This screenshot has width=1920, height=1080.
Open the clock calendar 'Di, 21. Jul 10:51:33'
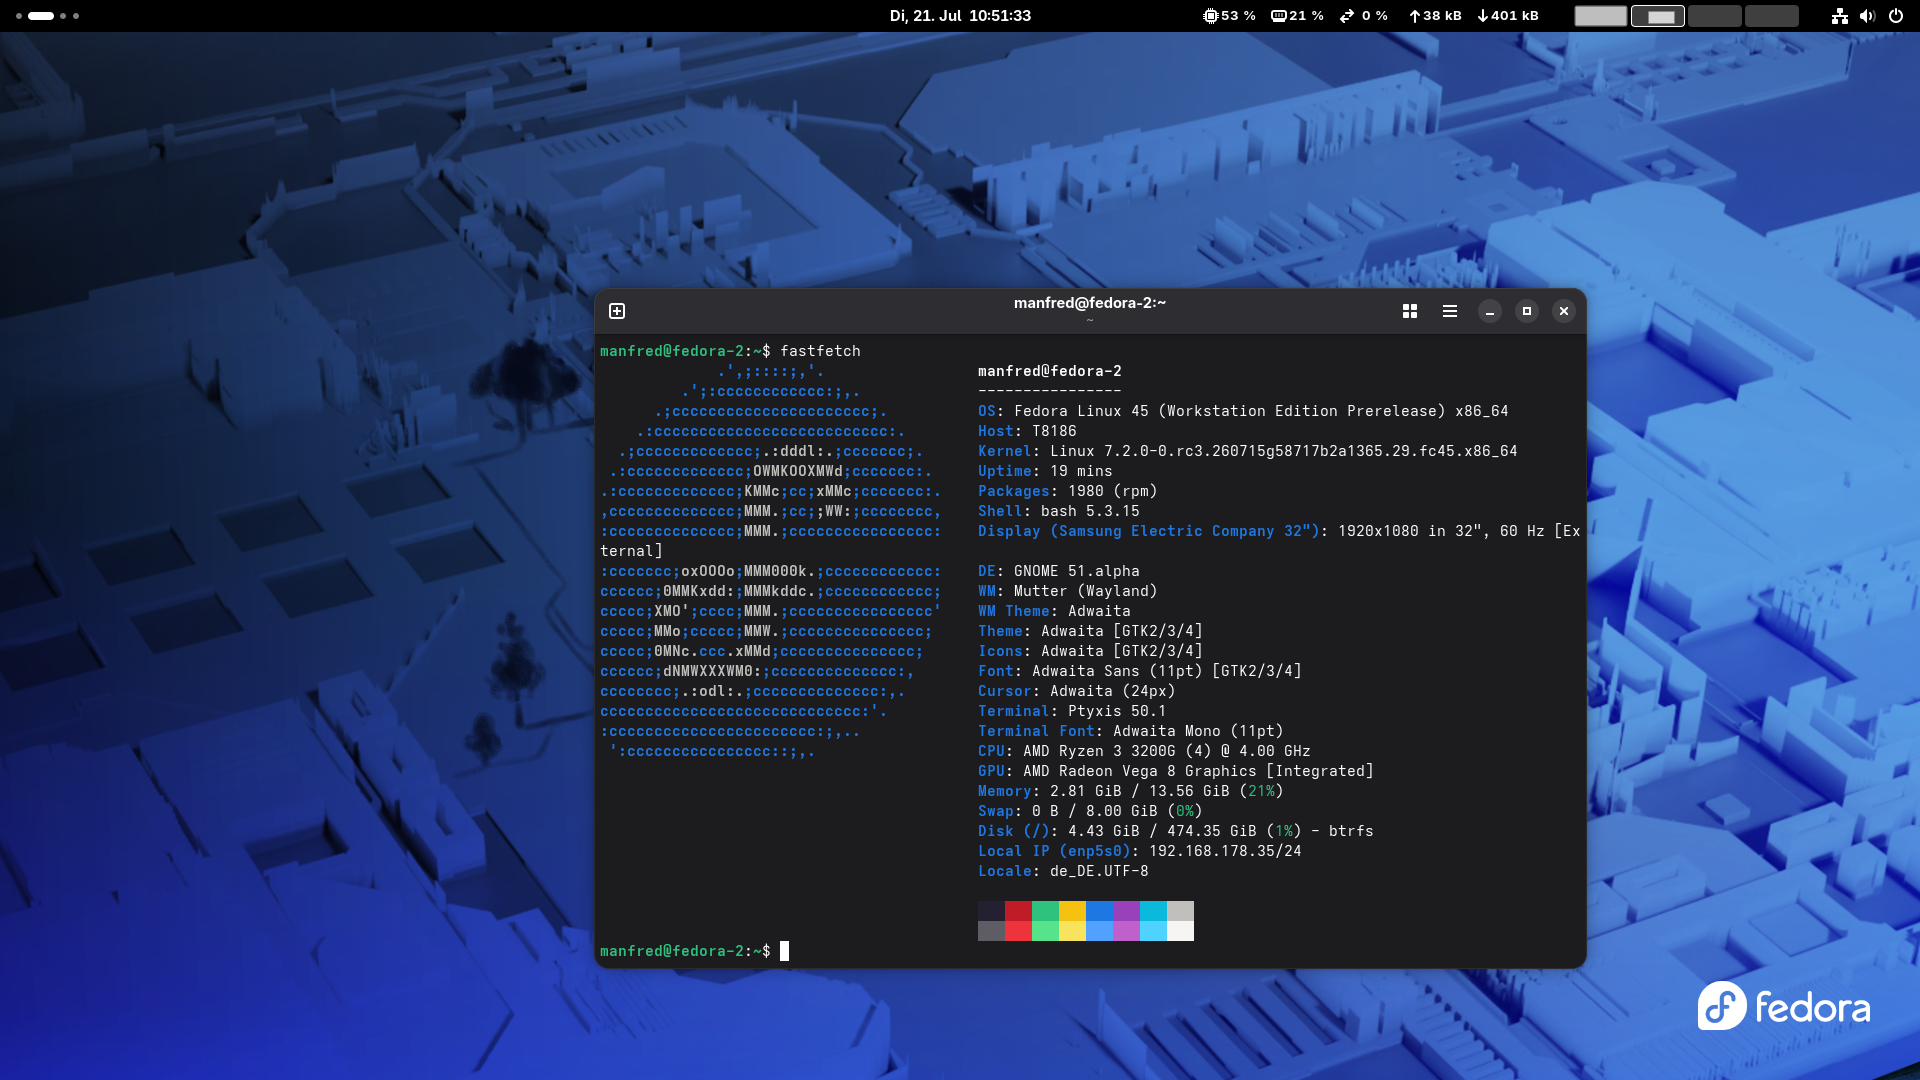coord(960,16)
